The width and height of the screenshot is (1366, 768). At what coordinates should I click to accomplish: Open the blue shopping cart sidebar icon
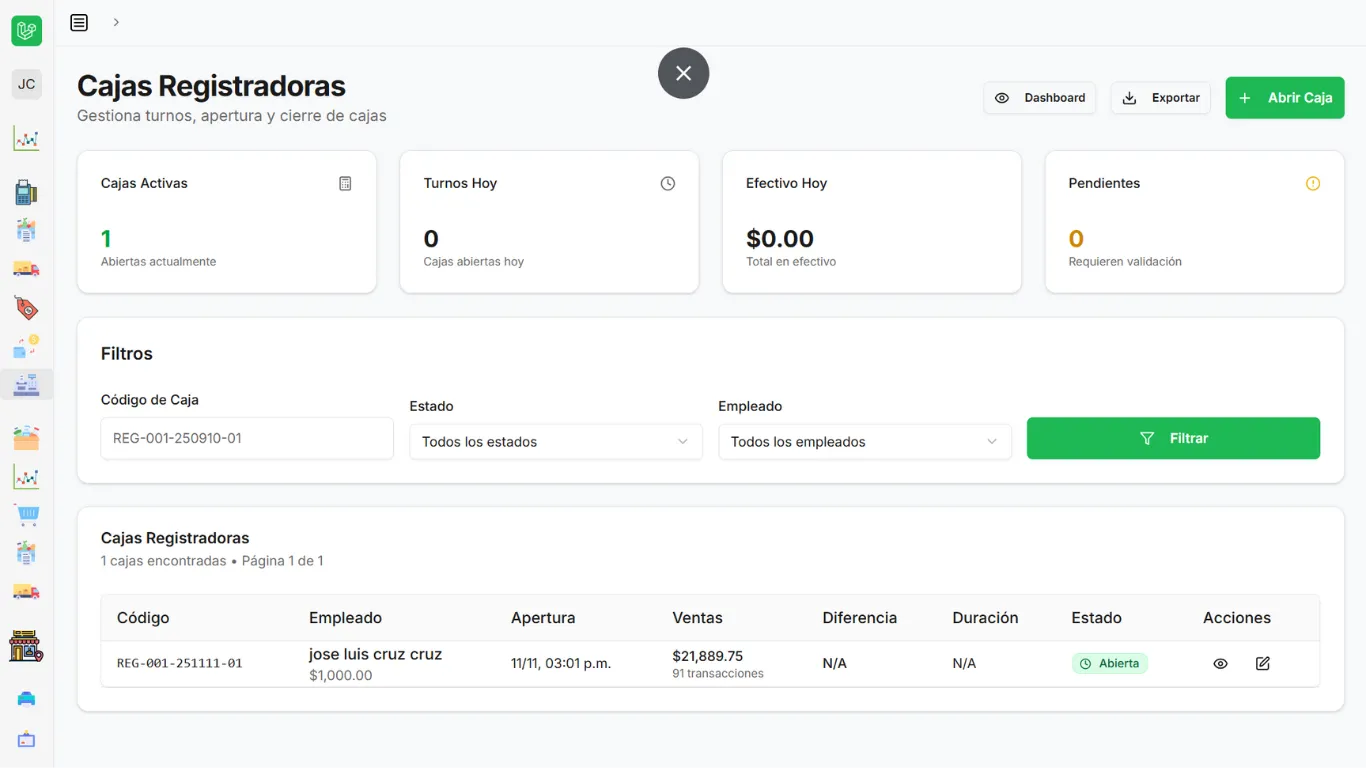[x=26, y=515]
